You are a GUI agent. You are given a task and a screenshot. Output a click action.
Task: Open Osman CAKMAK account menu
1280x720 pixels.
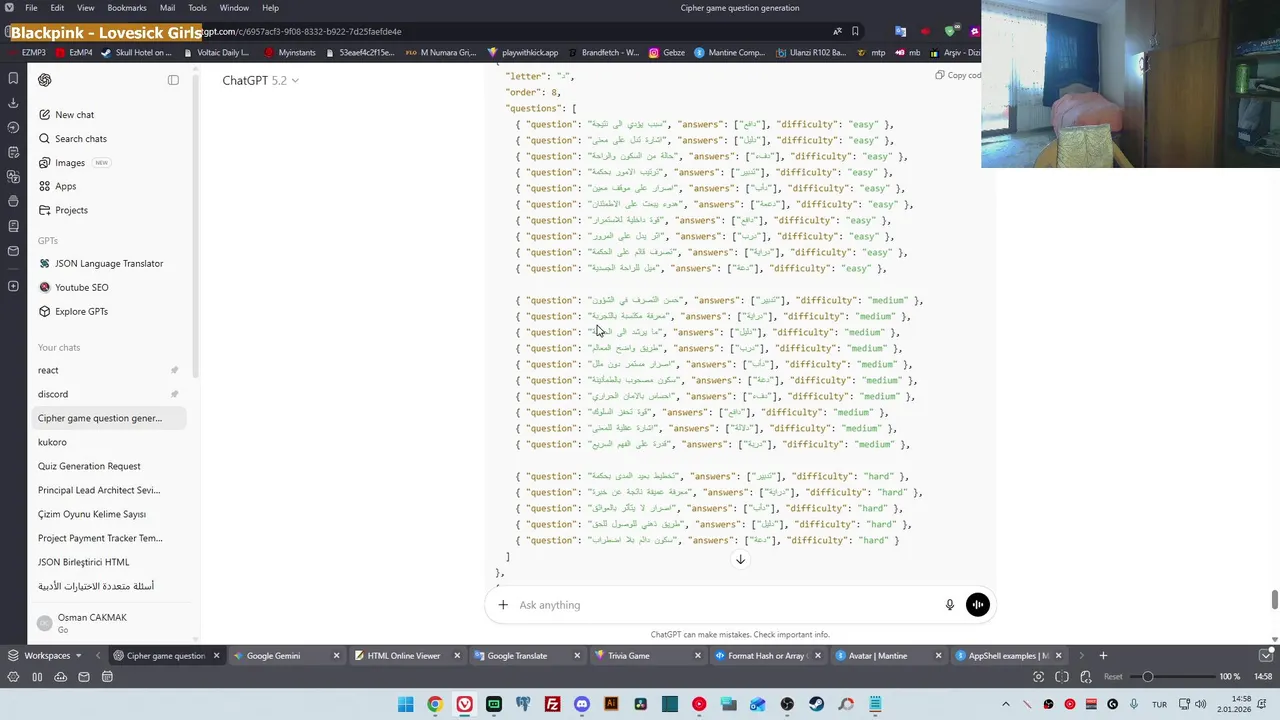[x=108, y=623]
